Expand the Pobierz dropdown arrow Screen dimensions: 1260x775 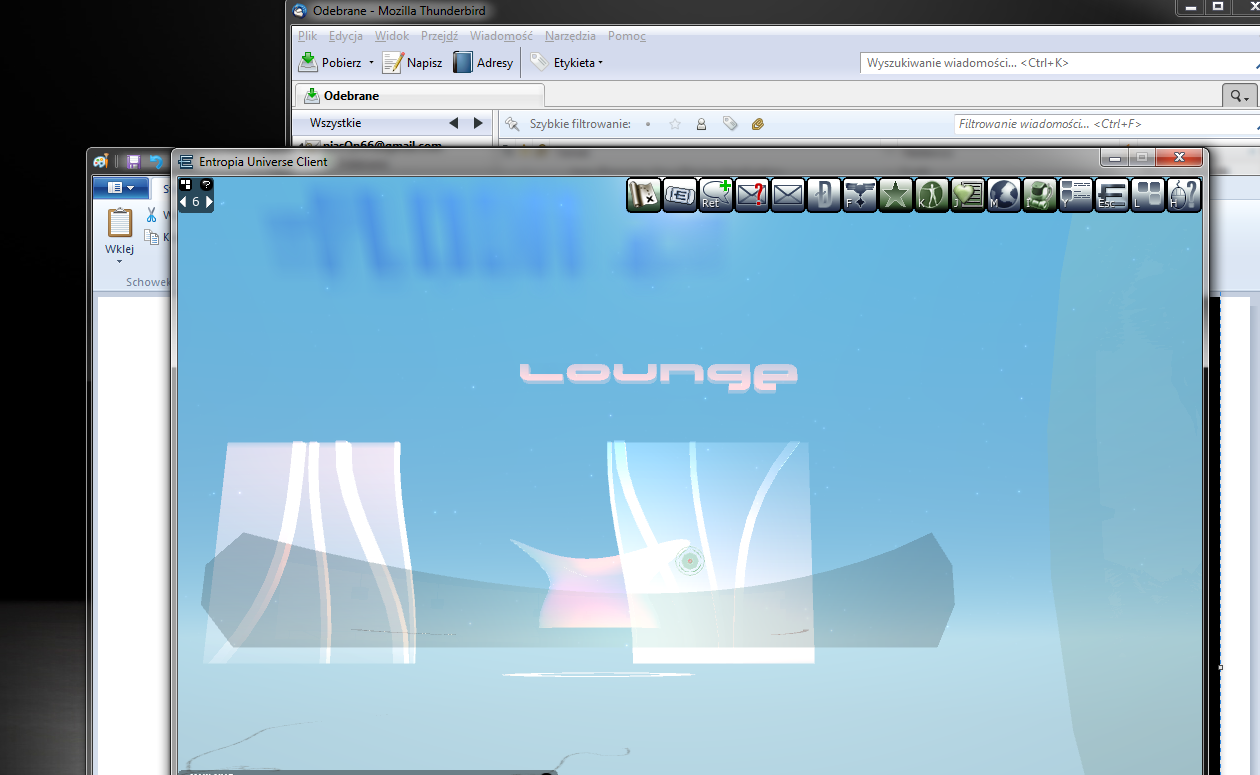pyautogui.click(x=371, y=63)
